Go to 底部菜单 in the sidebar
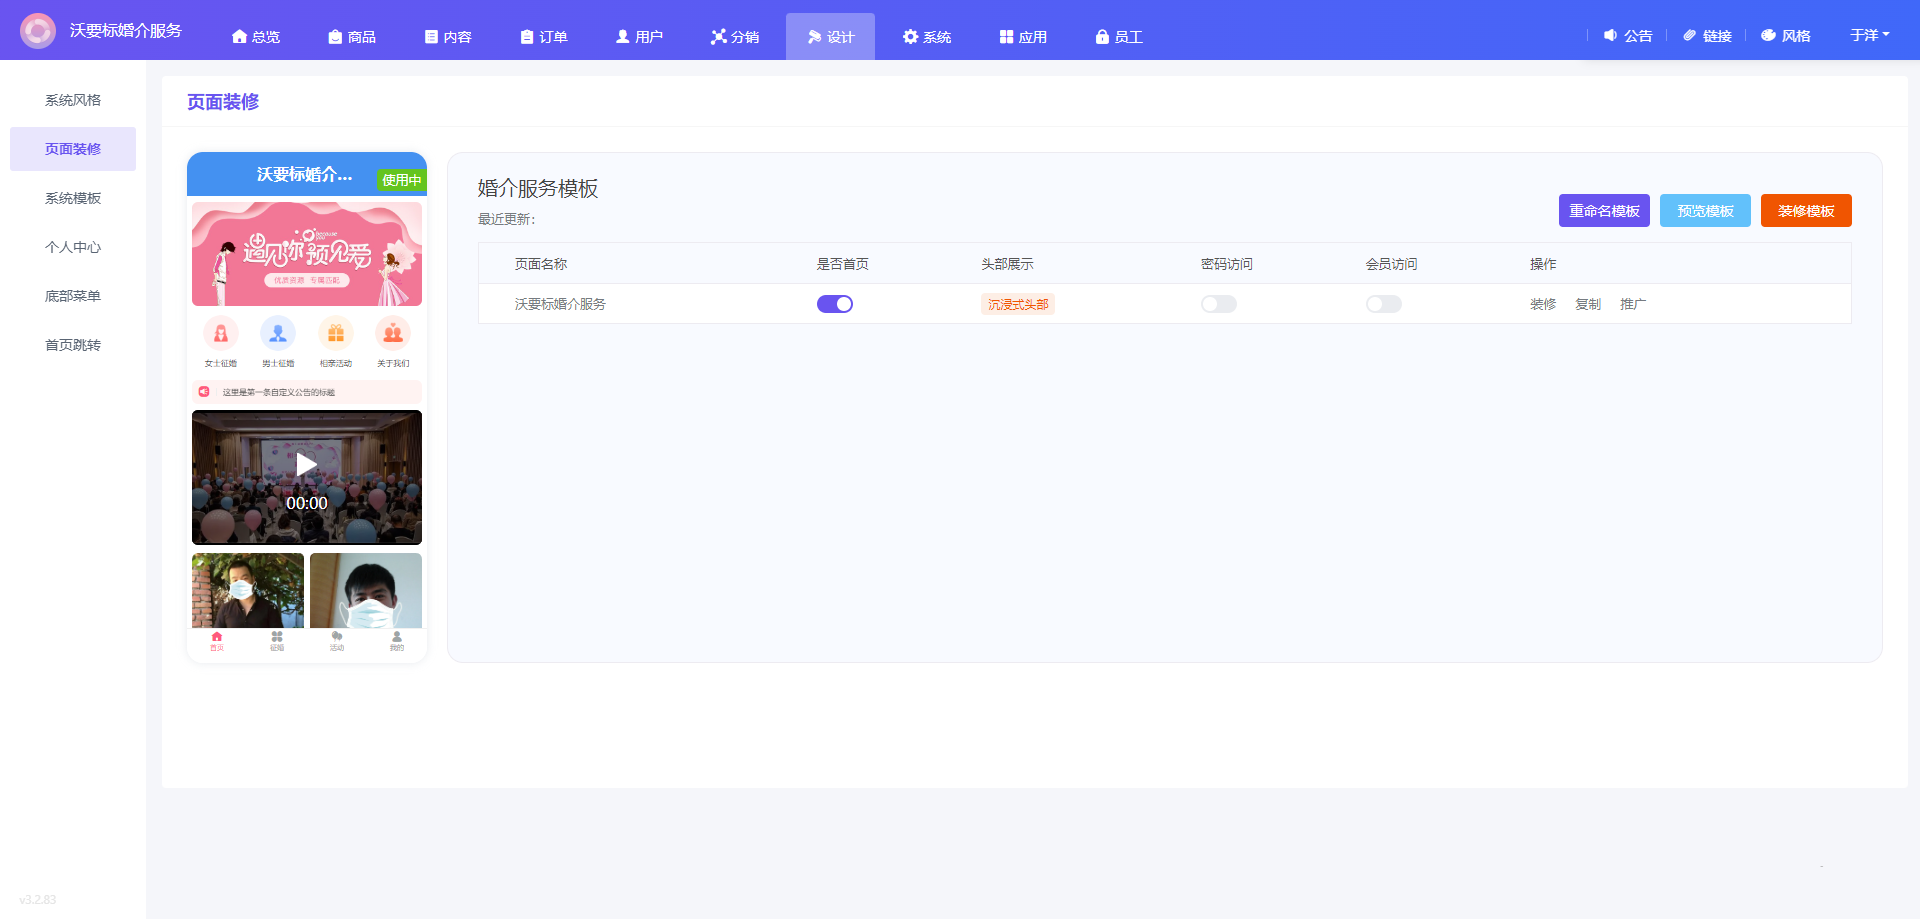 coord(73,296)
